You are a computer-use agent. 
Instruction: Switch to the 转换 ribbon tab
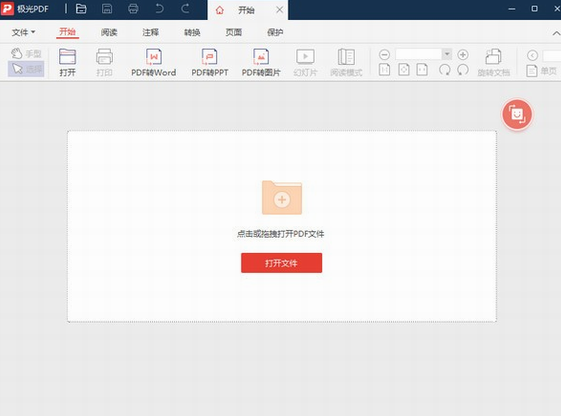[192, 33]
